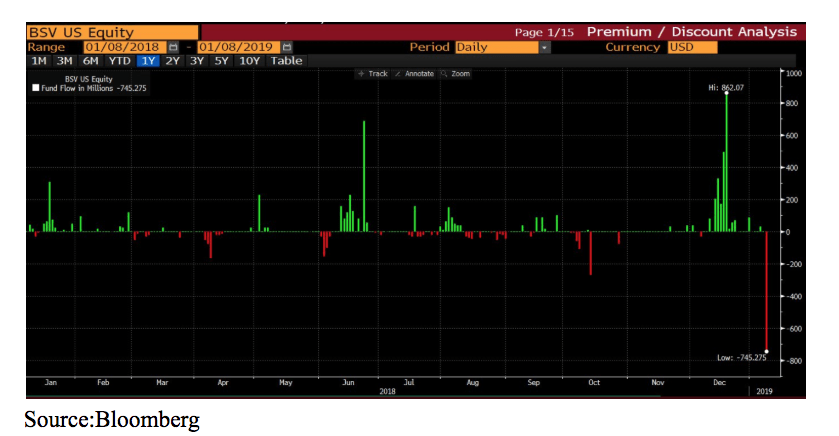Image resolution: width=839 pixels, height=436 pixels.
Task: Click the Range label
Action: pos(47,47)
